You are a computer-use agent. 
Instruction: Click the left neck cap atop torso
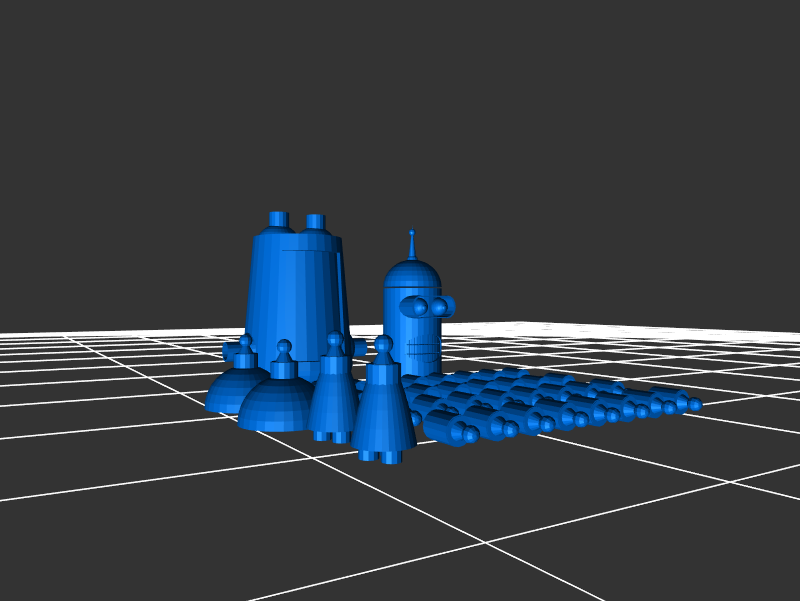pyautogui.click(x=279, y=220)
